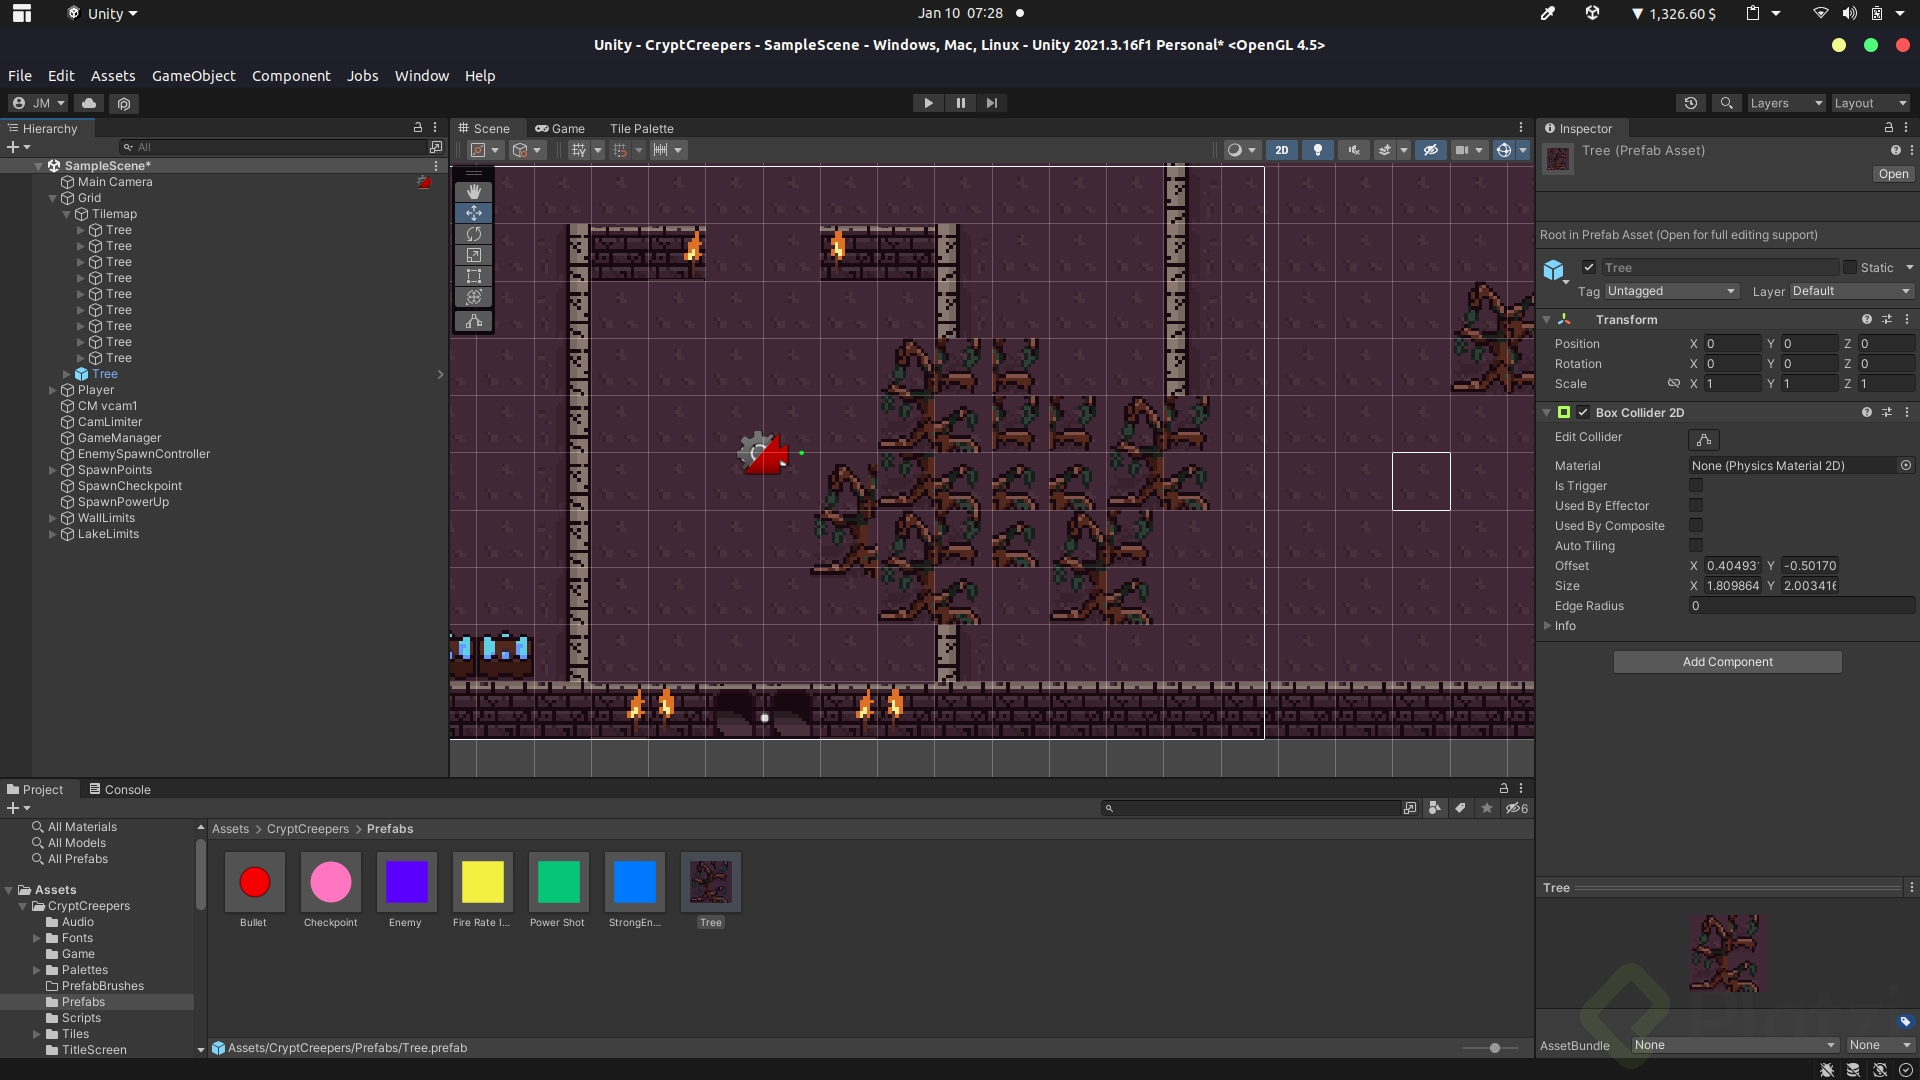The width and height of the screenshot is (1920, 1080).
Task: Open Edit Collider mode on Box Collider 2D
Action: [1704, 439]
